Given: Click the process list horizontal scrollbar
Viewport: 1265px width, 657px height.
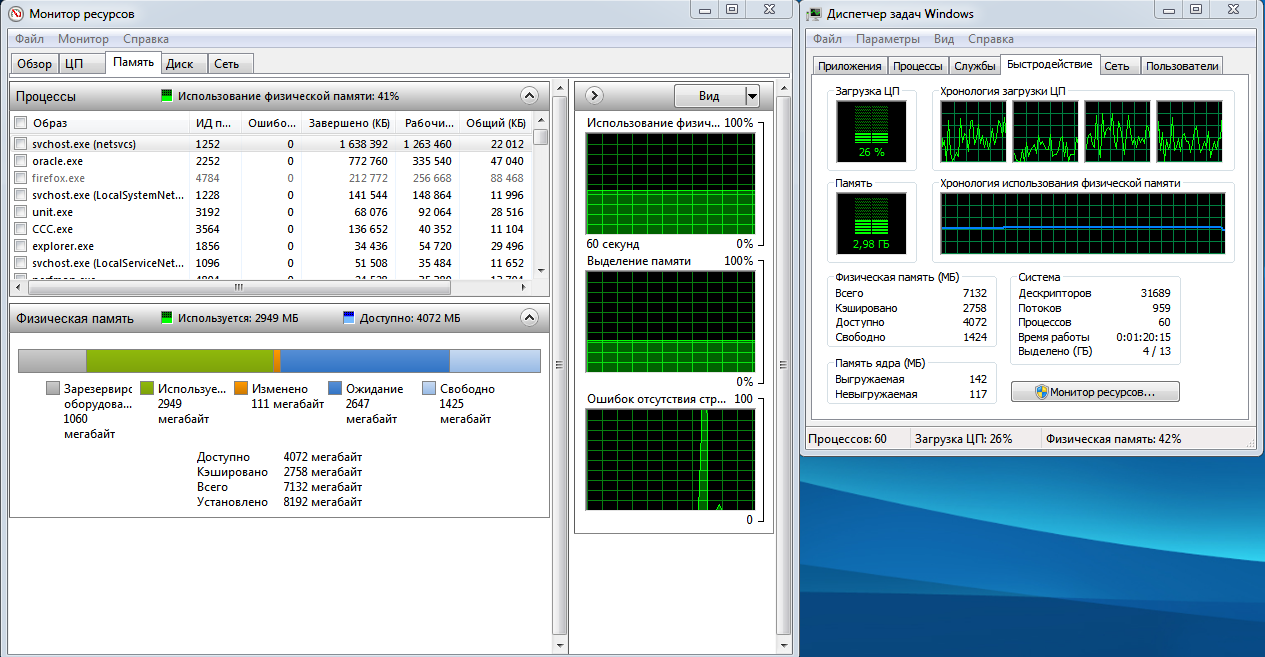Looking at the screenshot, I should [x=238, y=287].
